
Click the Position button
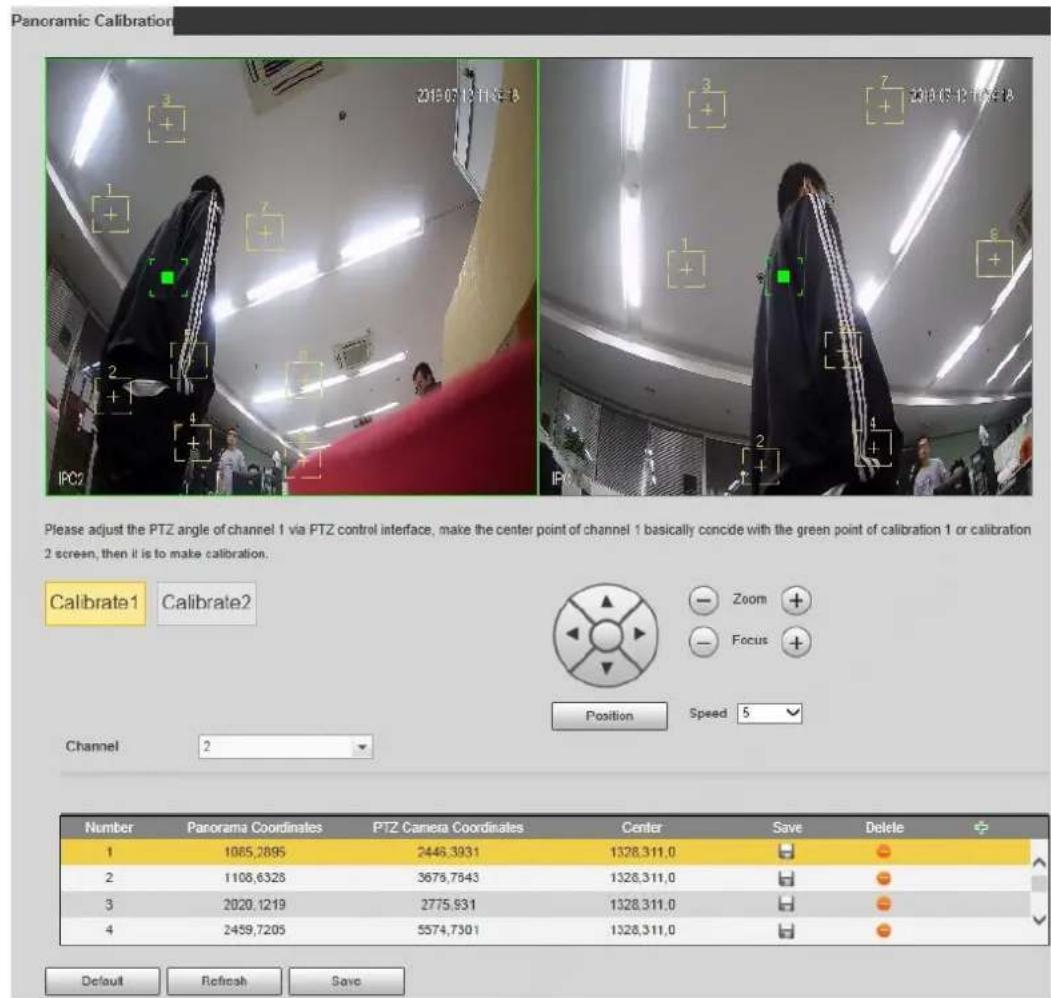click(609, 716)
